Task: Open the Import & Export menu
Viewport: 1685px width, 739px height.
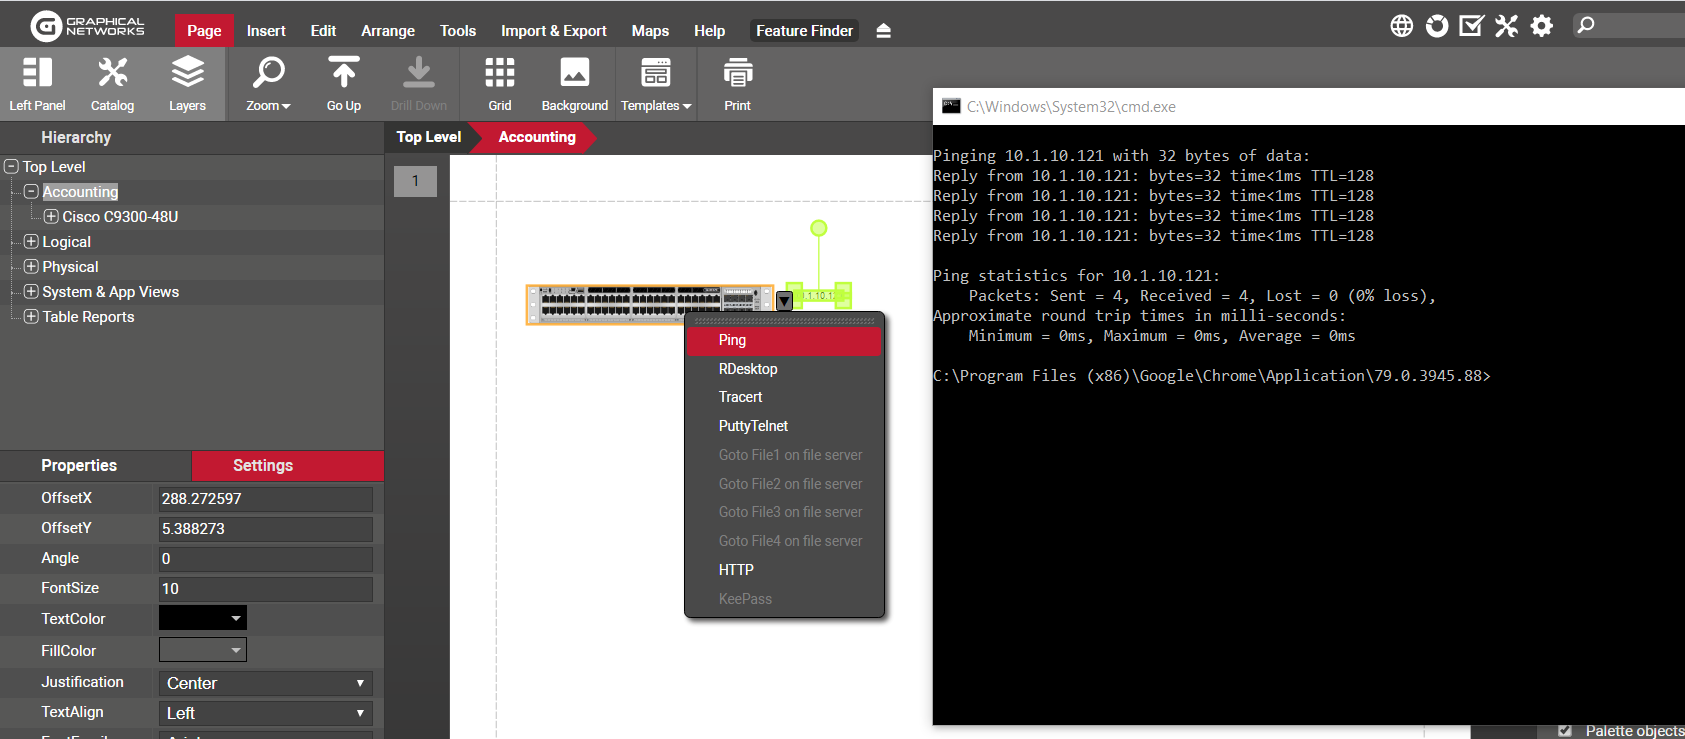Action: [553, 31]
